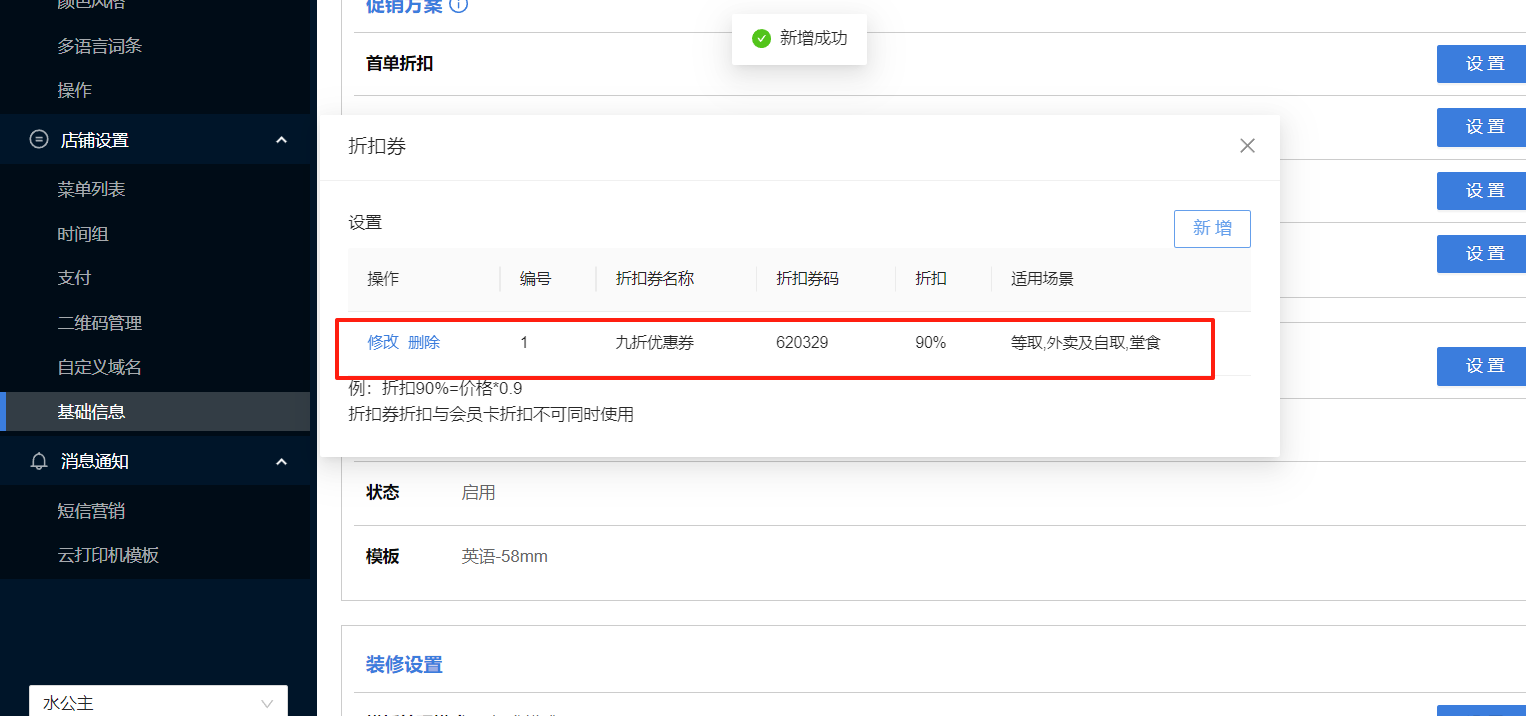Click the 折扣券 dialog title
The image size is (1526, 716).
pos(377,146)
